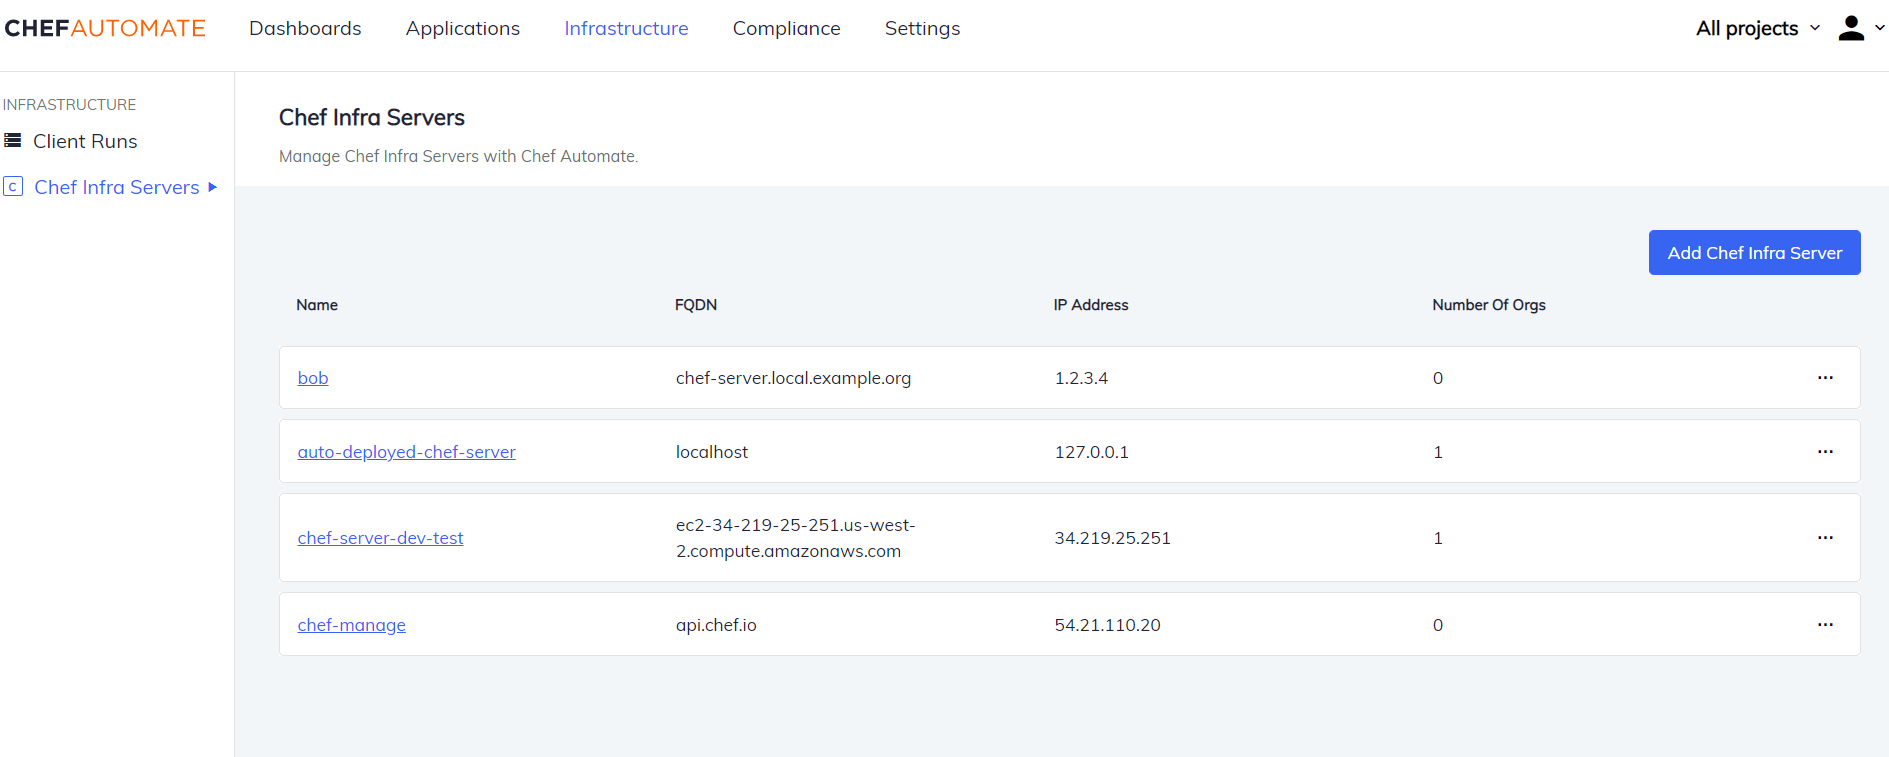Switch to the Compliance tab

786,28
